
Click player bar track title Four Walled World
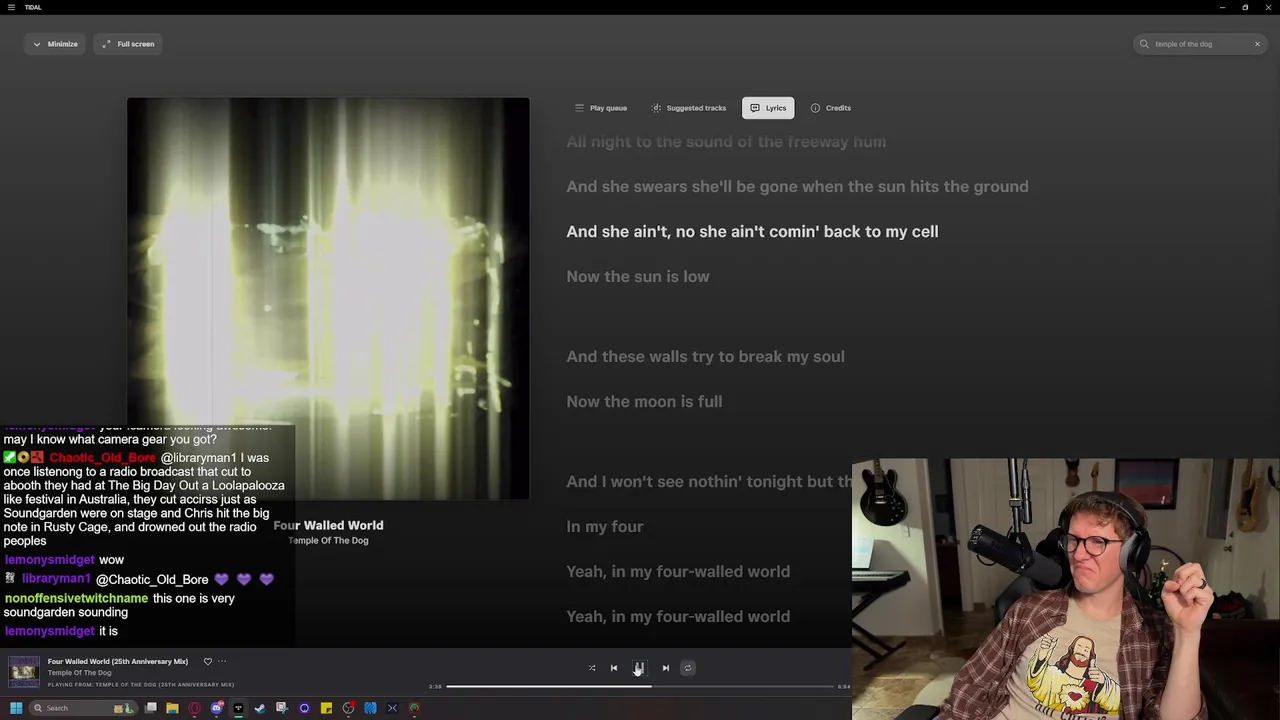(x=118, y=661)
